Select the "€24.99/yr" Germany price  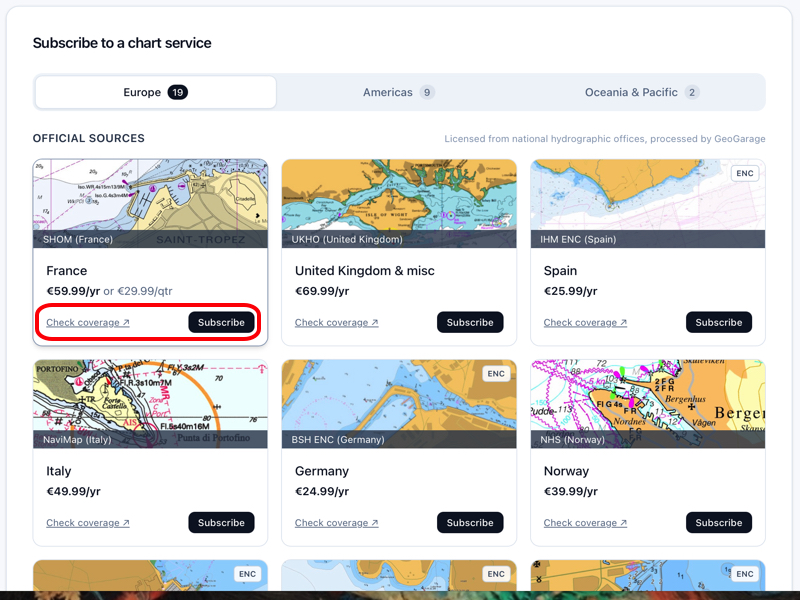(x=322, y=491)
